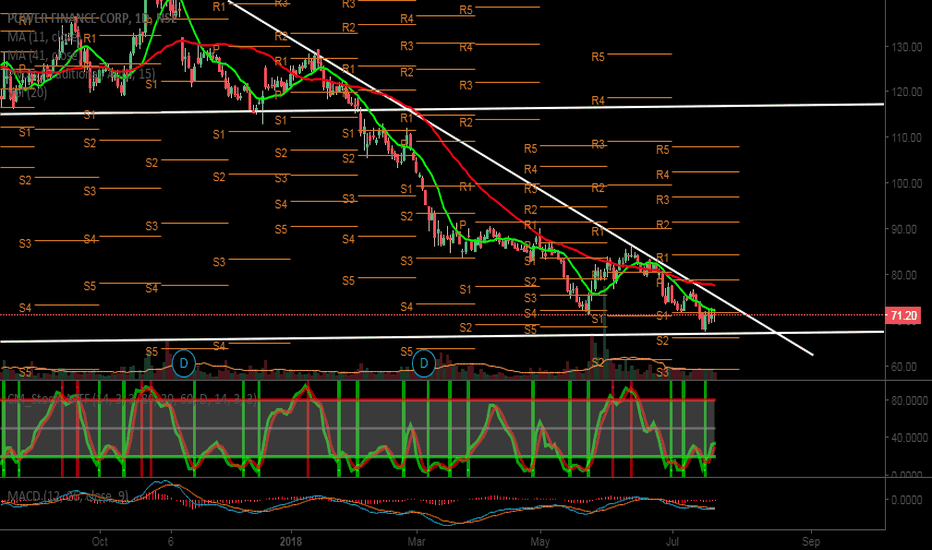Select the 71.20 current price tag
The image size is (932, 550).
click(903, 315)
